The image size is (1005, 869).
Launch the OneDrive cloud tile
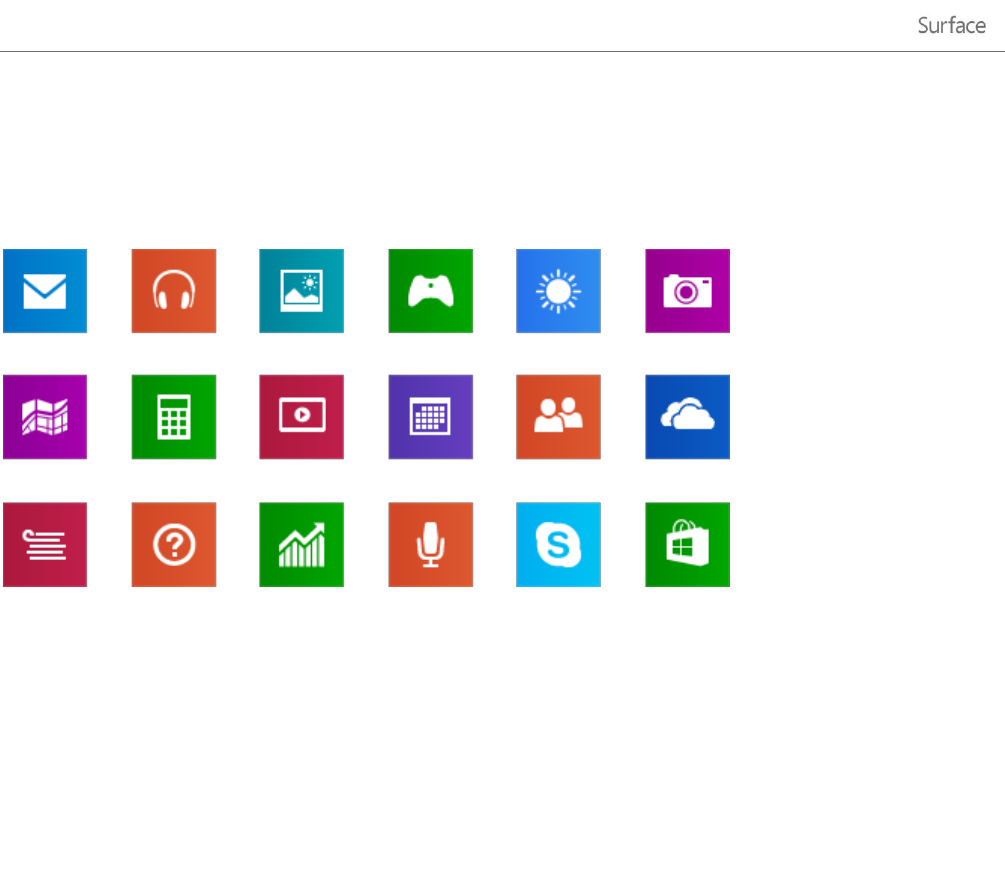pos(687,417)
